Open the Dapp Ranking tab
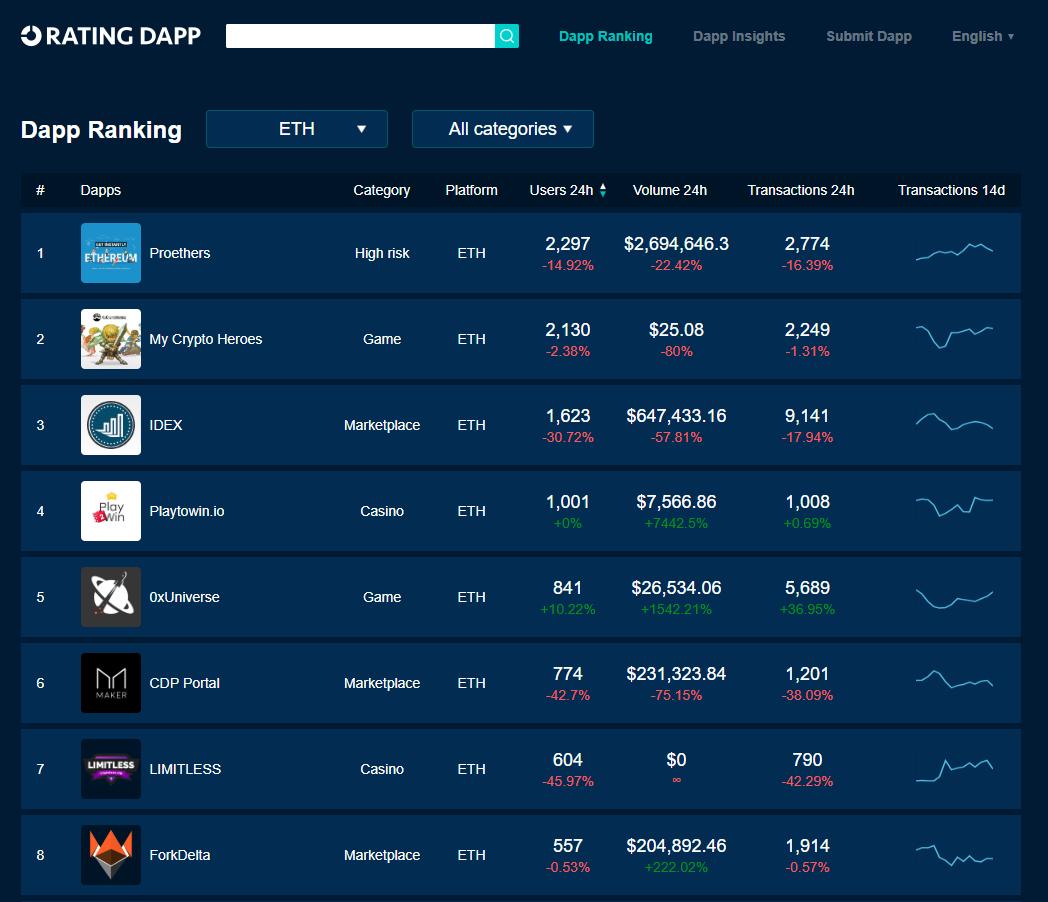1048x902 pixels. (606, 36)
